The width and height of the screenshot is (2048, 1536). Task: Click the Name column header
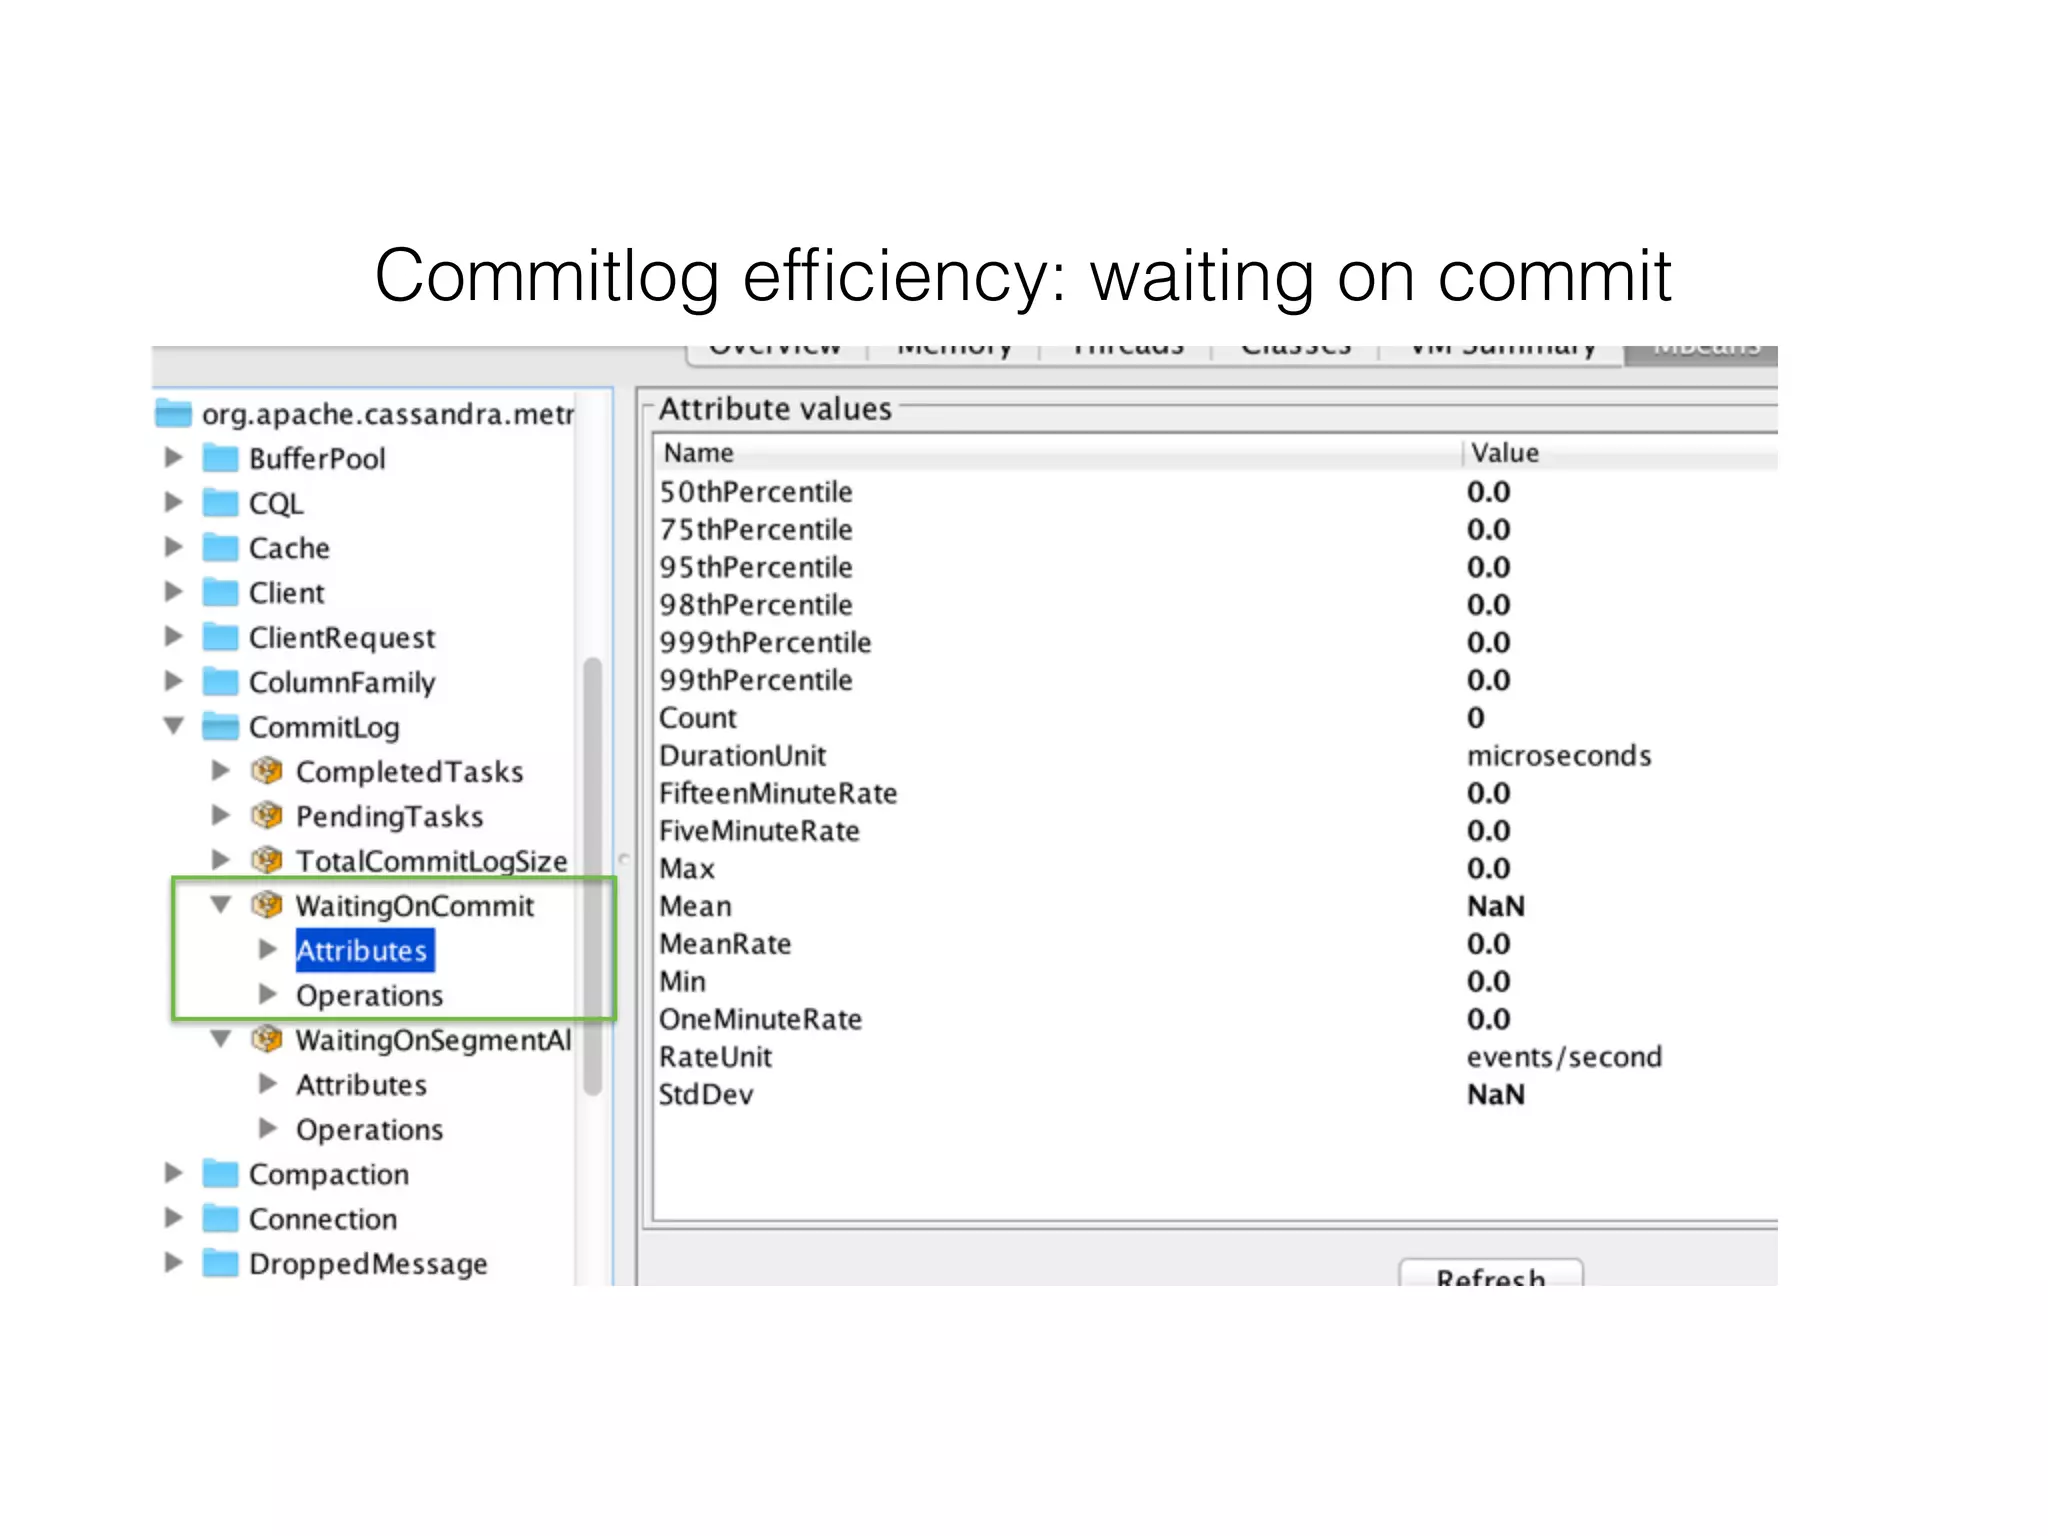pyautogui.click(x=1058, y=453)
